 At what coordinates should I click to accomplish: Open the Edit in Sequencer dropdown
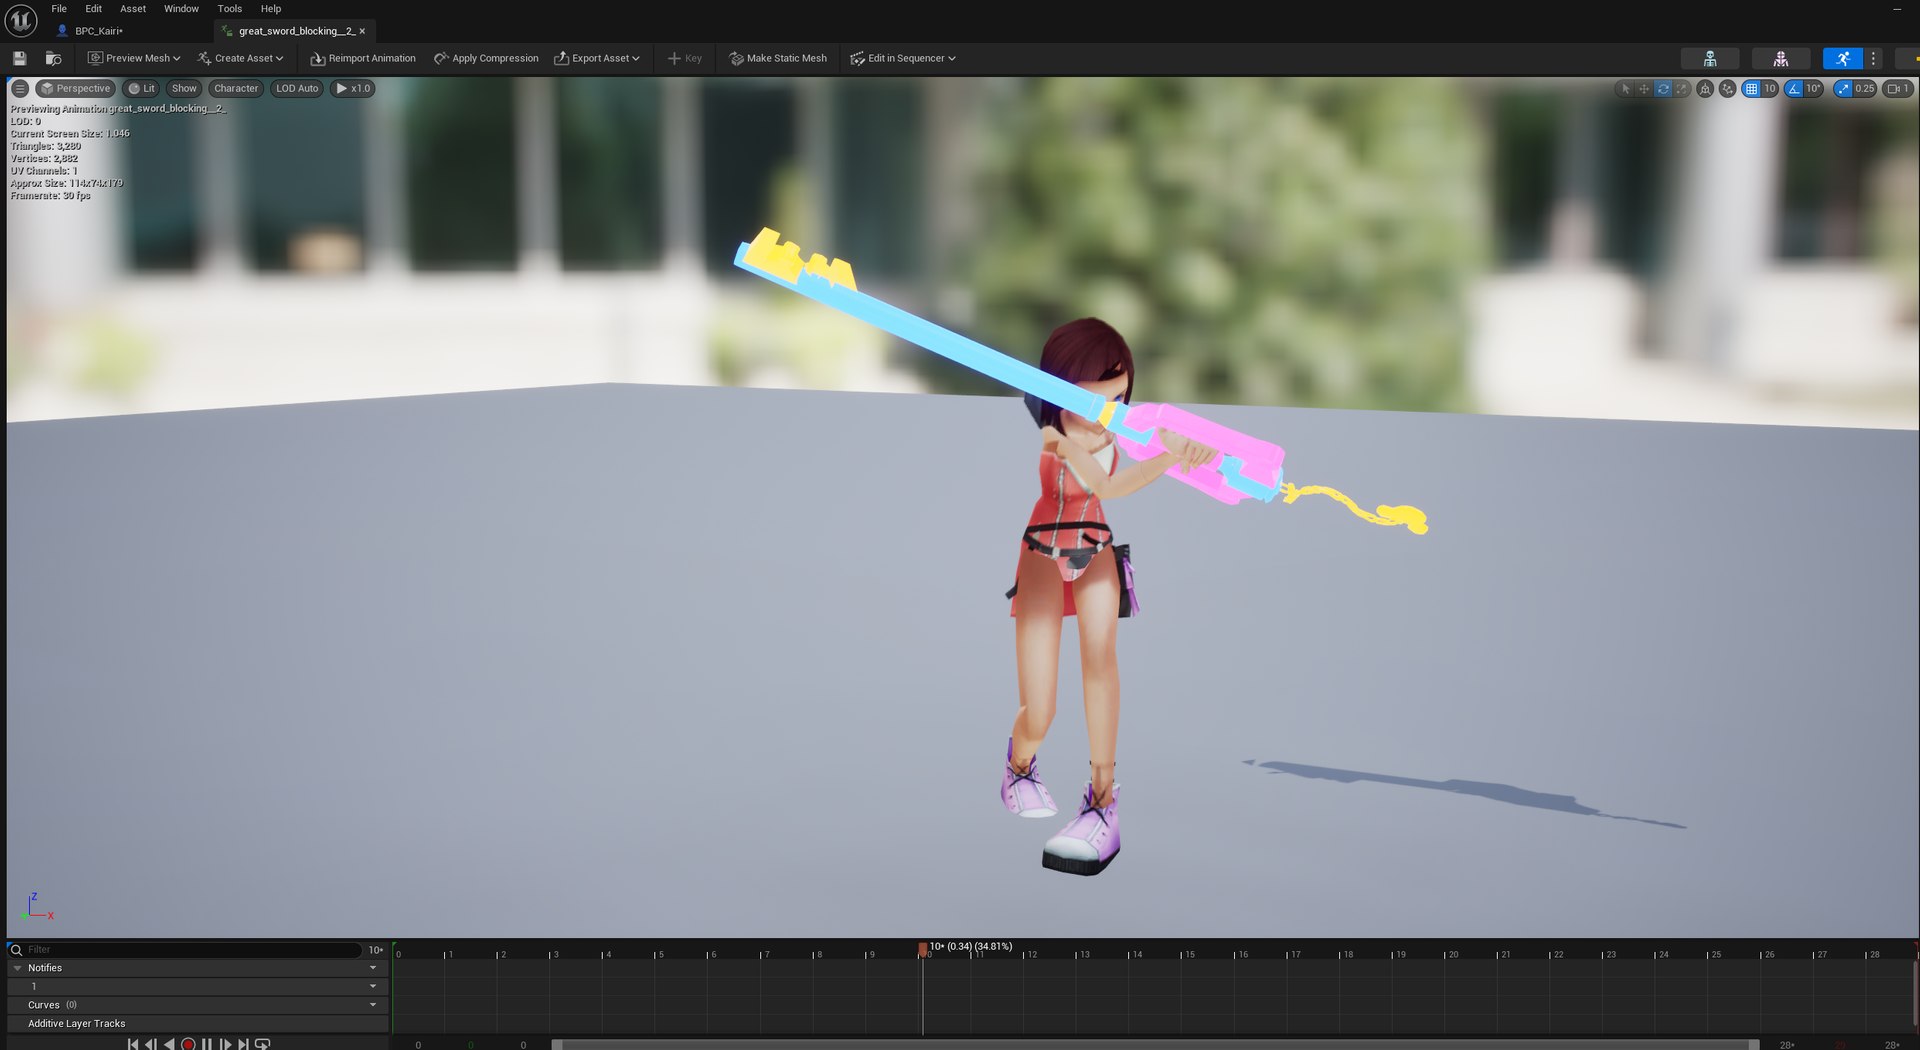[903, 58]
